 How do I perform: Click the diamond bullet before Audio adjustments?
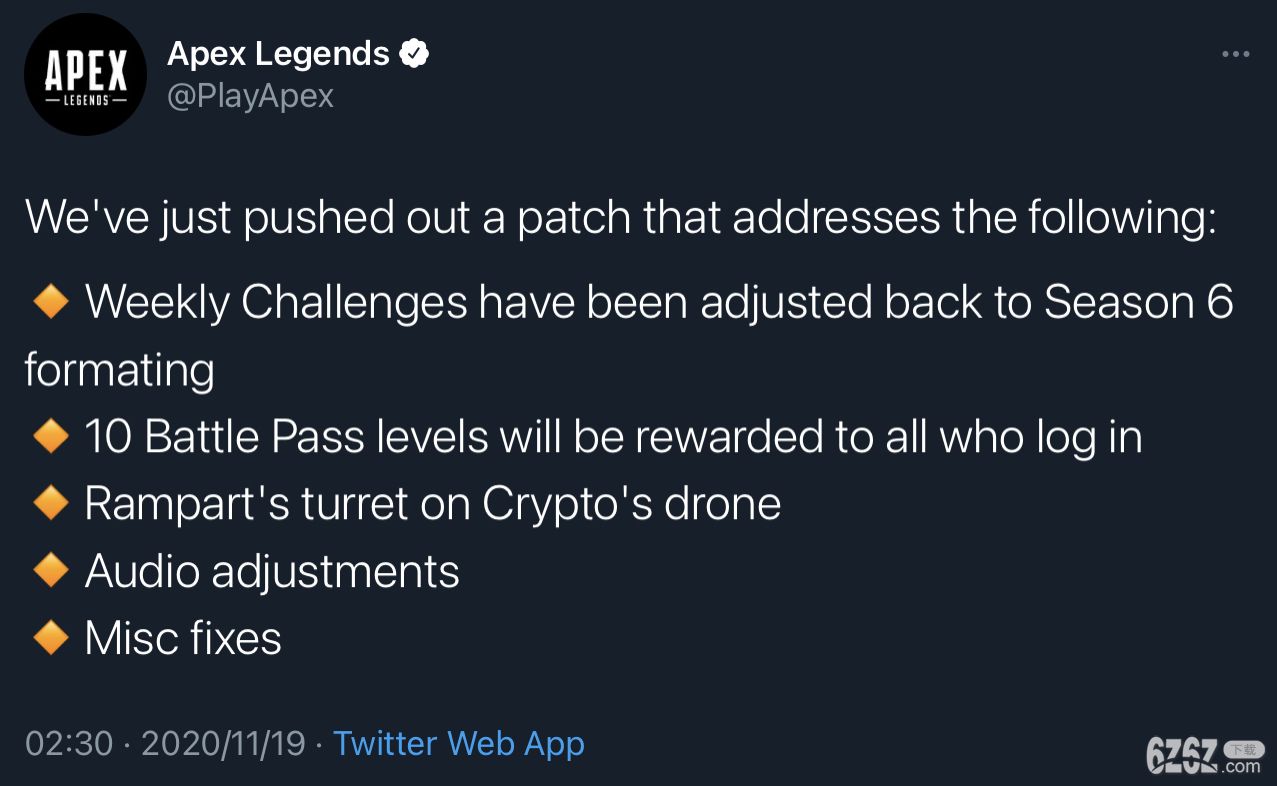(50, 571)
